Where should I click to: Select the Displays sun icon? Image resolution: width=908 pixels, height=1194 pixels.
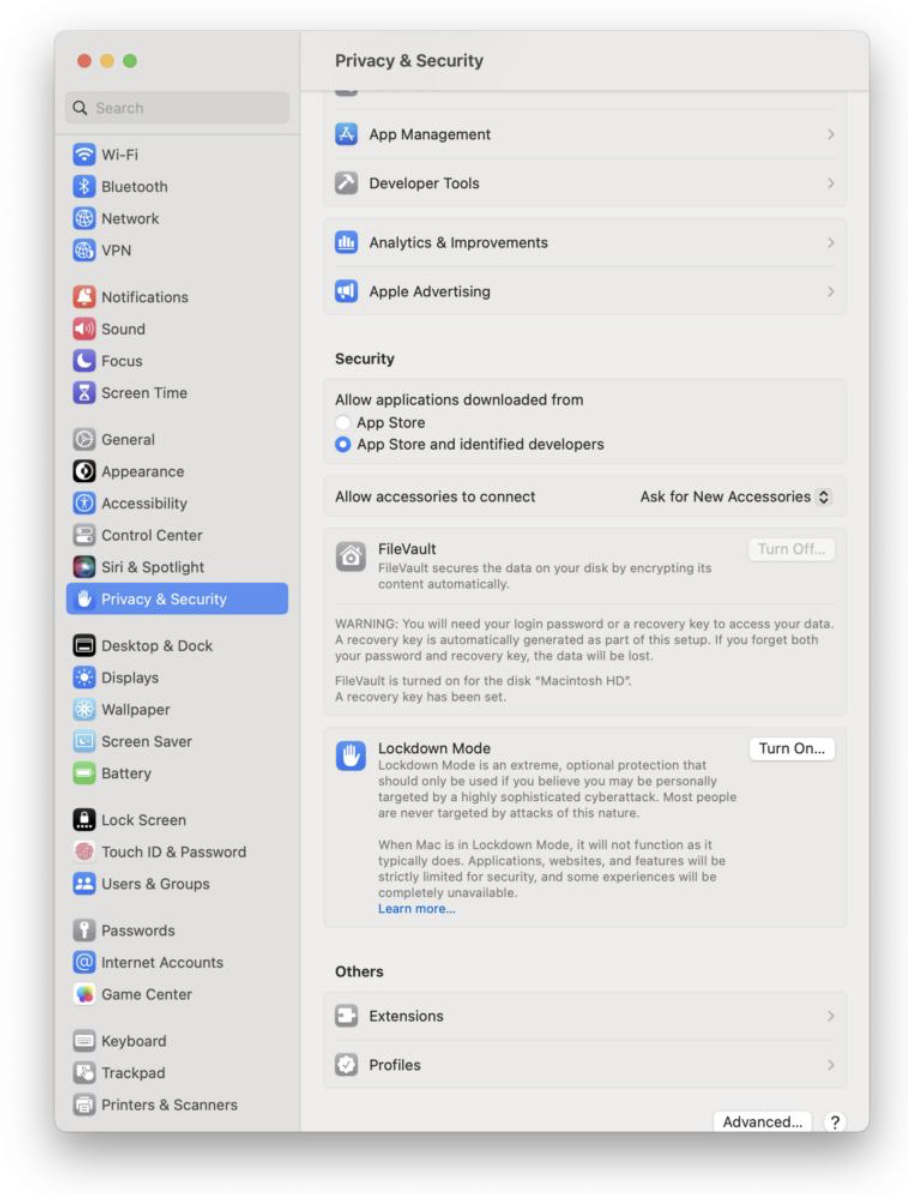click(84, 678)
